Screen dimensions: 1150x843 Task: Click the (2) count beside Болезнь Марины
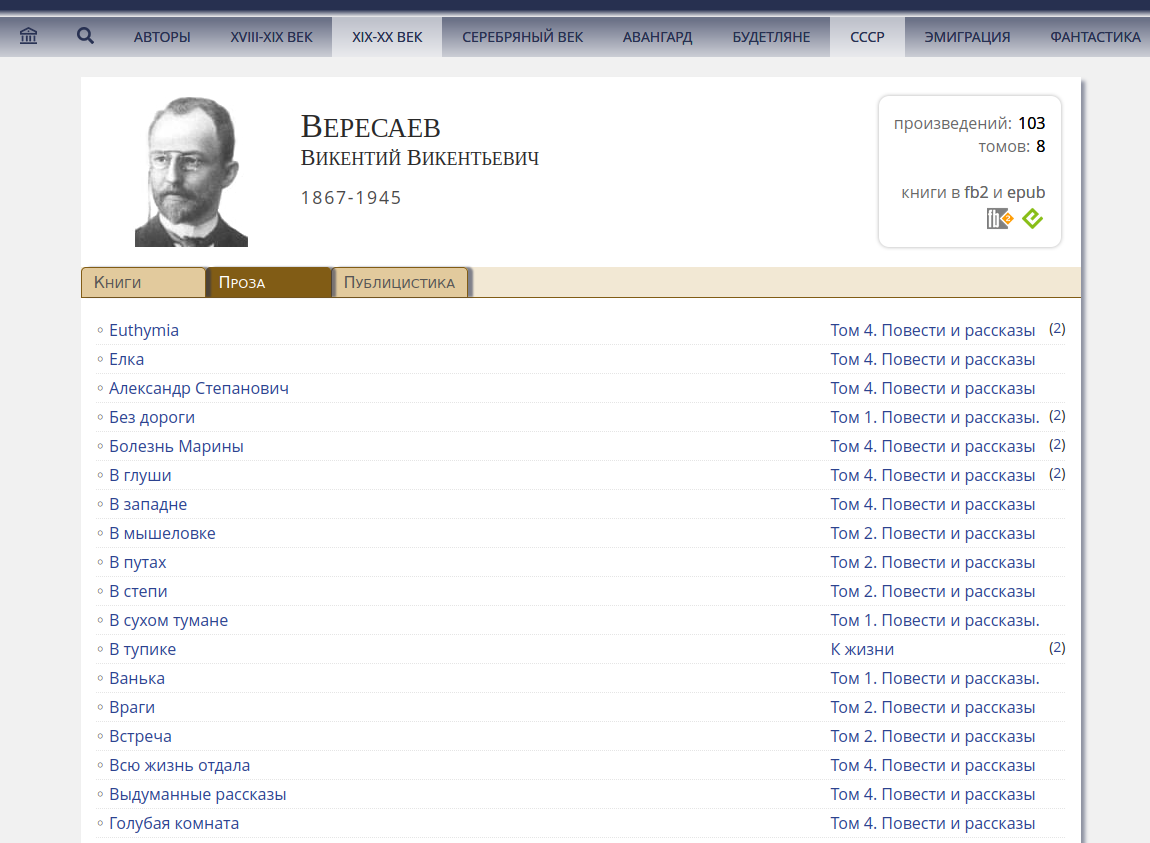point(1057,445)
